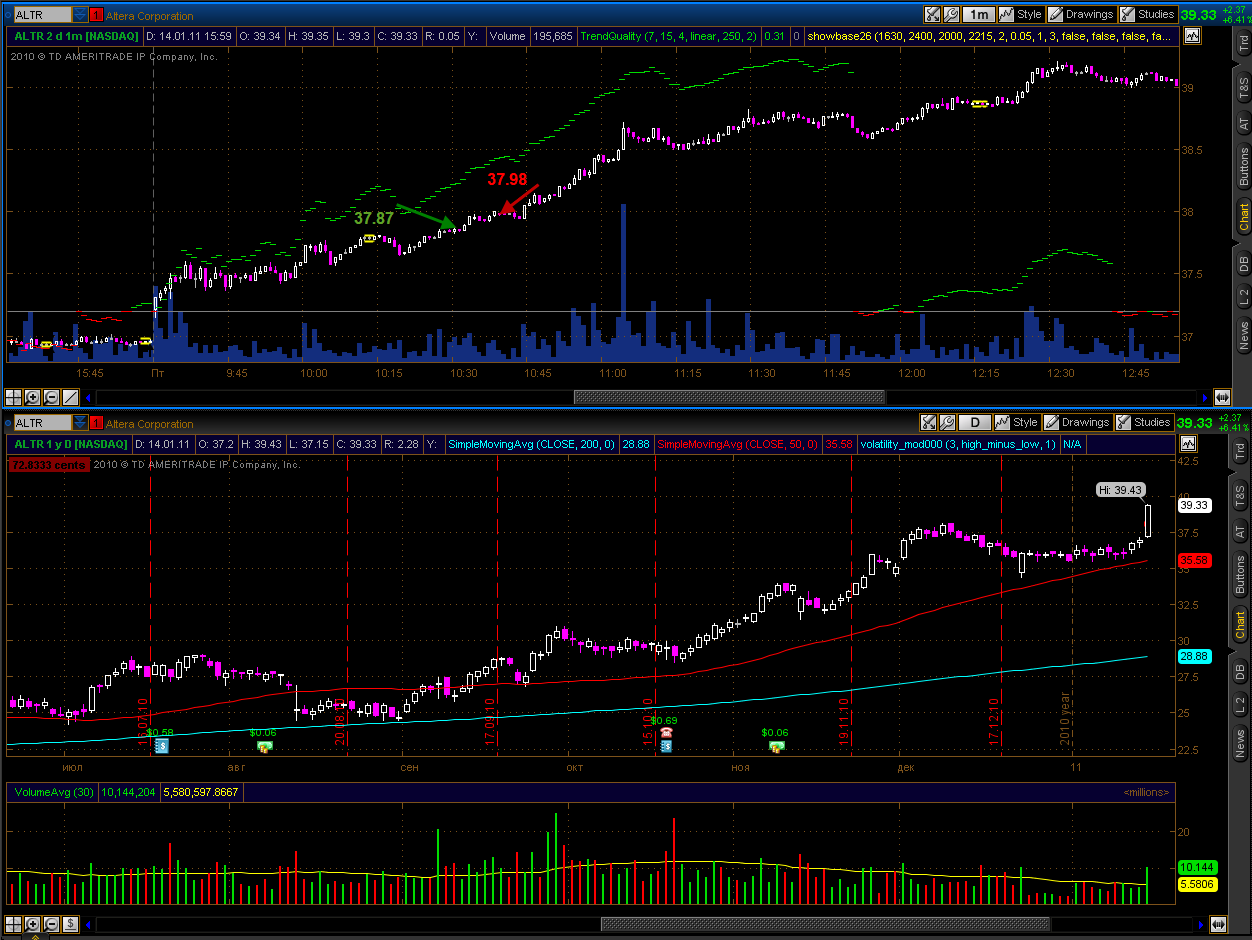Click the Studies button on upper chart

coord(1147,14)
